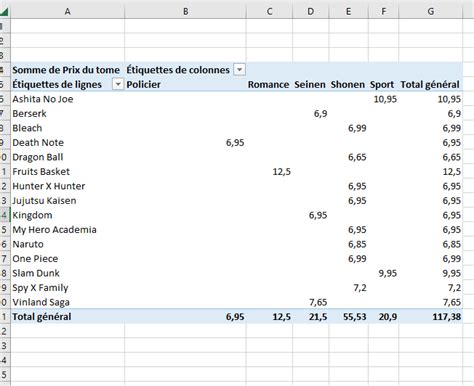The image size is (474, 386).
Task: Select the Naruto row label
Action: pyautogui.click(x=28, y=244)
